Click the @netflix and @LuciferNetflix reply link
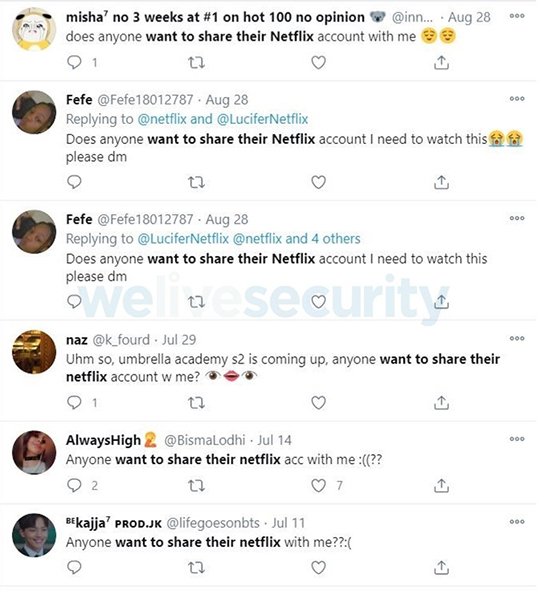 click(x=223, y=119)
